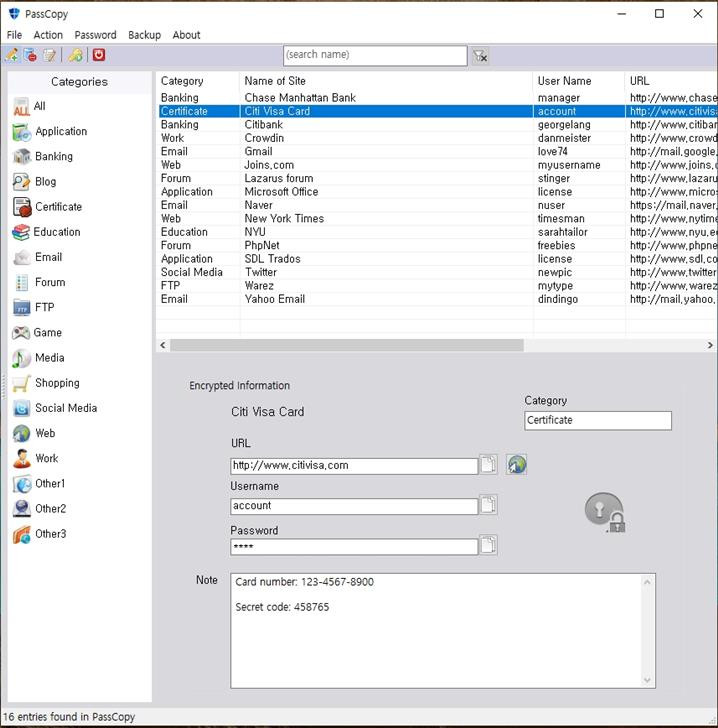Click the Password text field
The image size is (718, 728).
354,546
